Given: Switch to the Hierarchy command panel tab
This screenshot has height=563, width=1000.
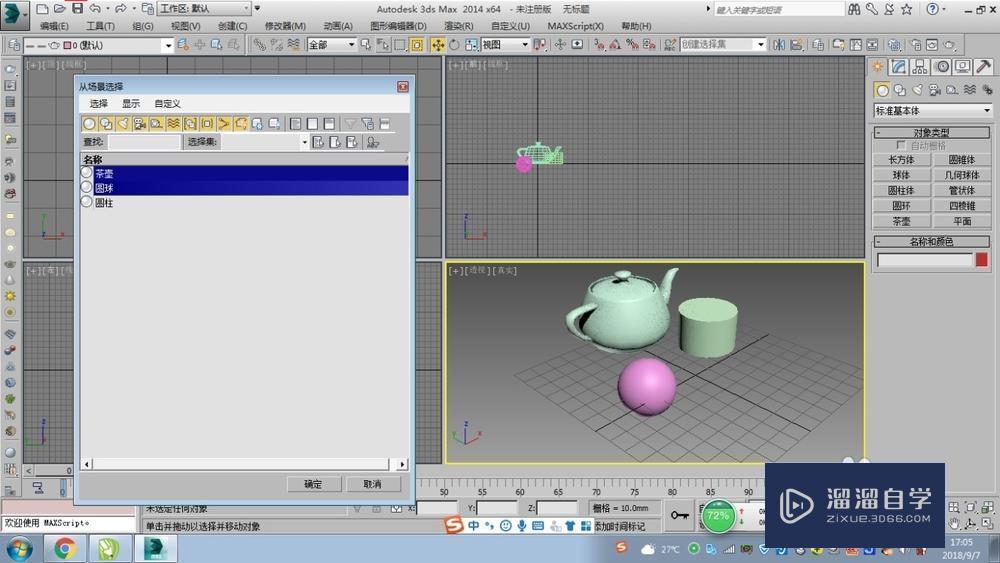Looking at the screenshot, I should (x=920, y=67).
